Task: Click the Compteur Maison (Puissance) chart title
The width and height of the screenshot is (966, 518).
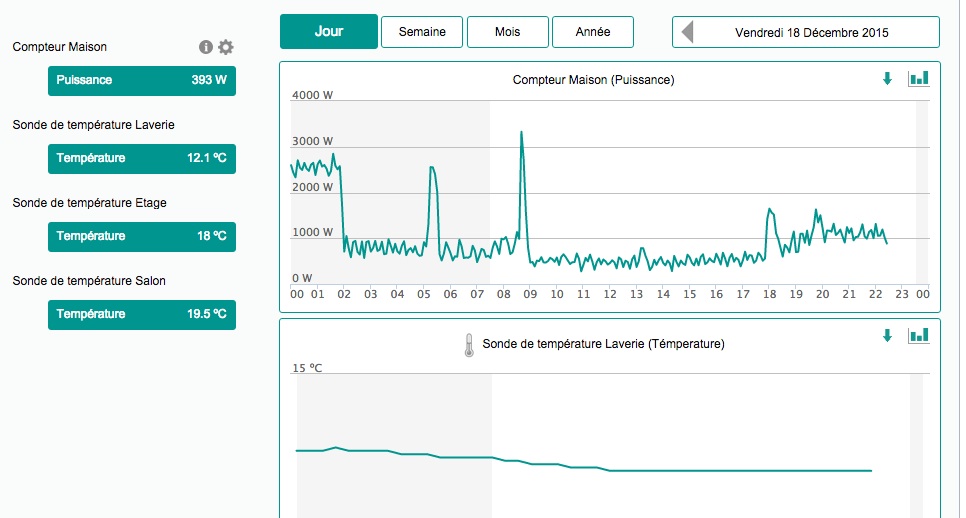Action: coord(593,79)
